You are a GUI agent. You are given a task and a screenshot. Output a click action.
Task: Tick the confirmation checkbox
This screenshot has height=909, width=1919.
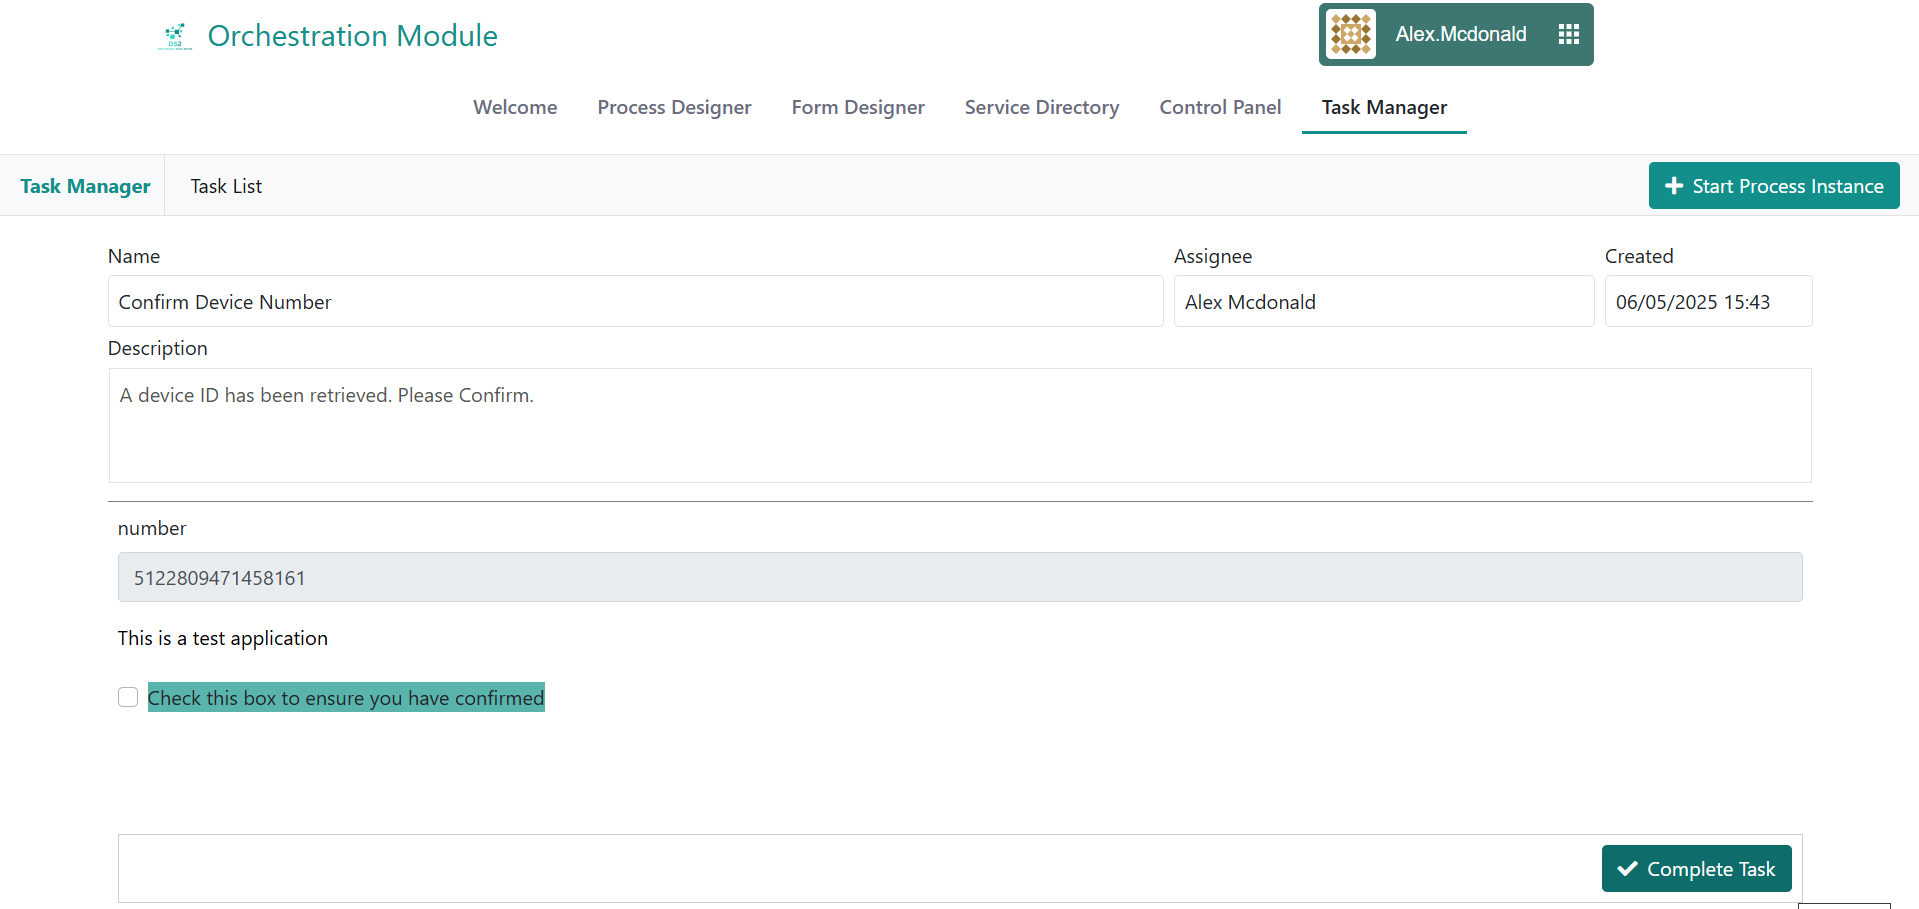(x=128, y=697)
